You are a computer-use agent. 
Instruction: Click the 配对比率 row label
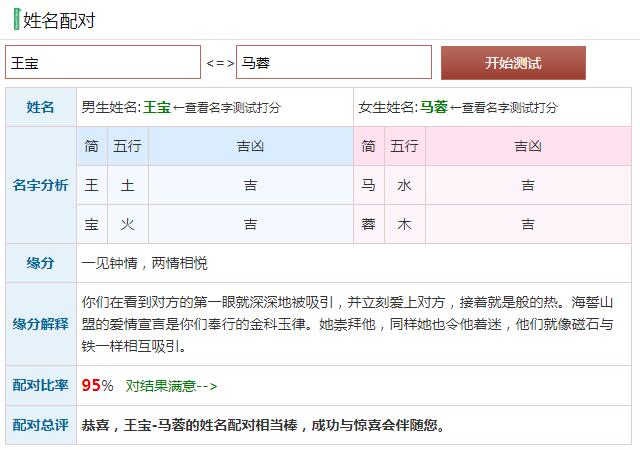point(41,385)
